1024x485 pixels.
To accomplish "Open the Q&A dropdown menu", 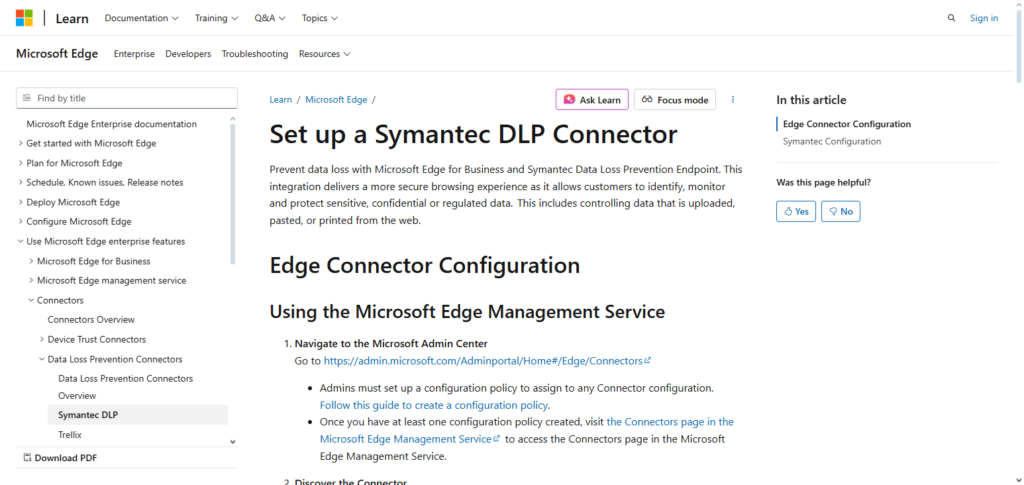I will coord(270,18).
